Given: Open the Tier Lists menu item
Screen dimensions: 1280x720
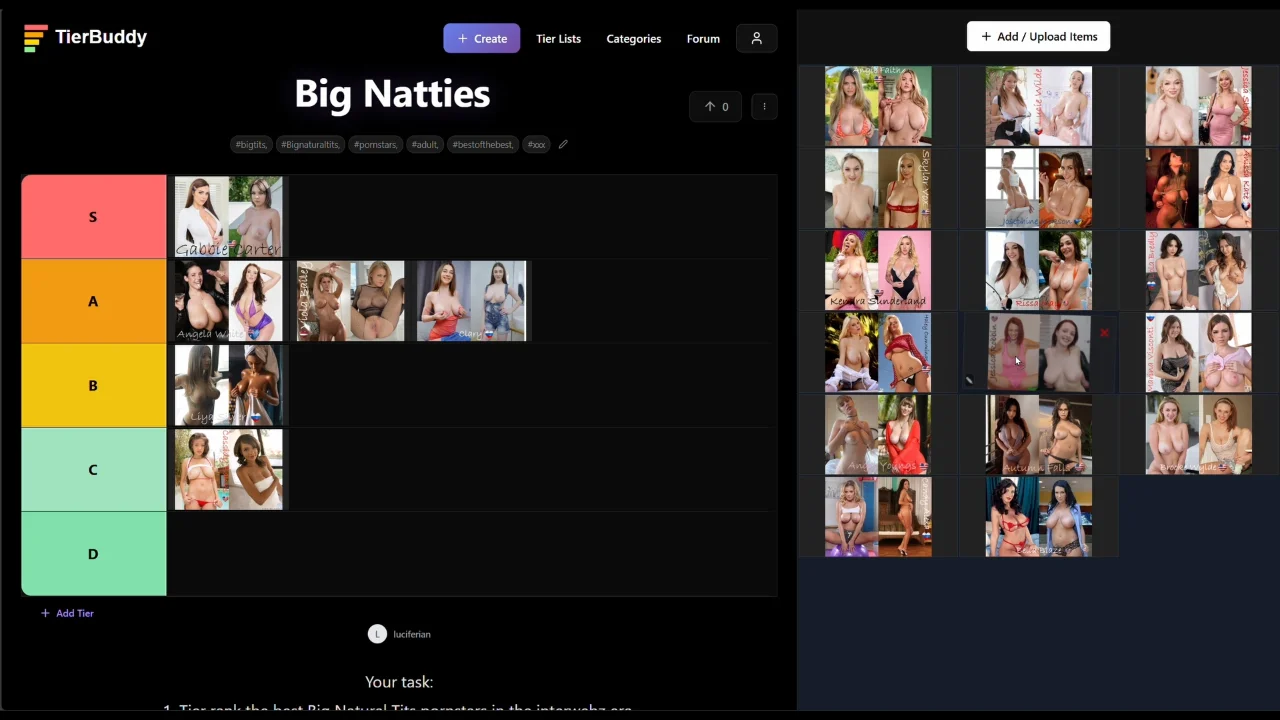Looking at the screenshot, I should [x=558, y=39].
